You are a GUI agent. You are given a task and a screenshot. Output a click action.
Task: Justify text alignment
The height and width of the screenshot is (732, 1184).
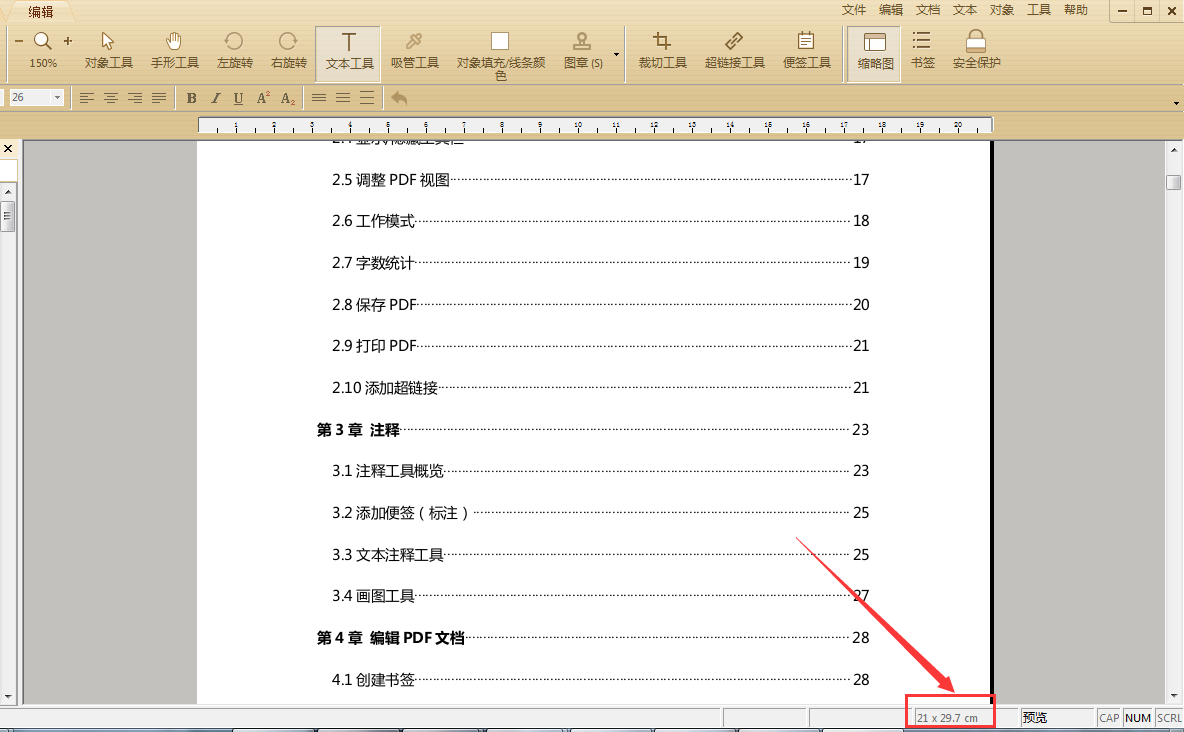pos(159,98)
